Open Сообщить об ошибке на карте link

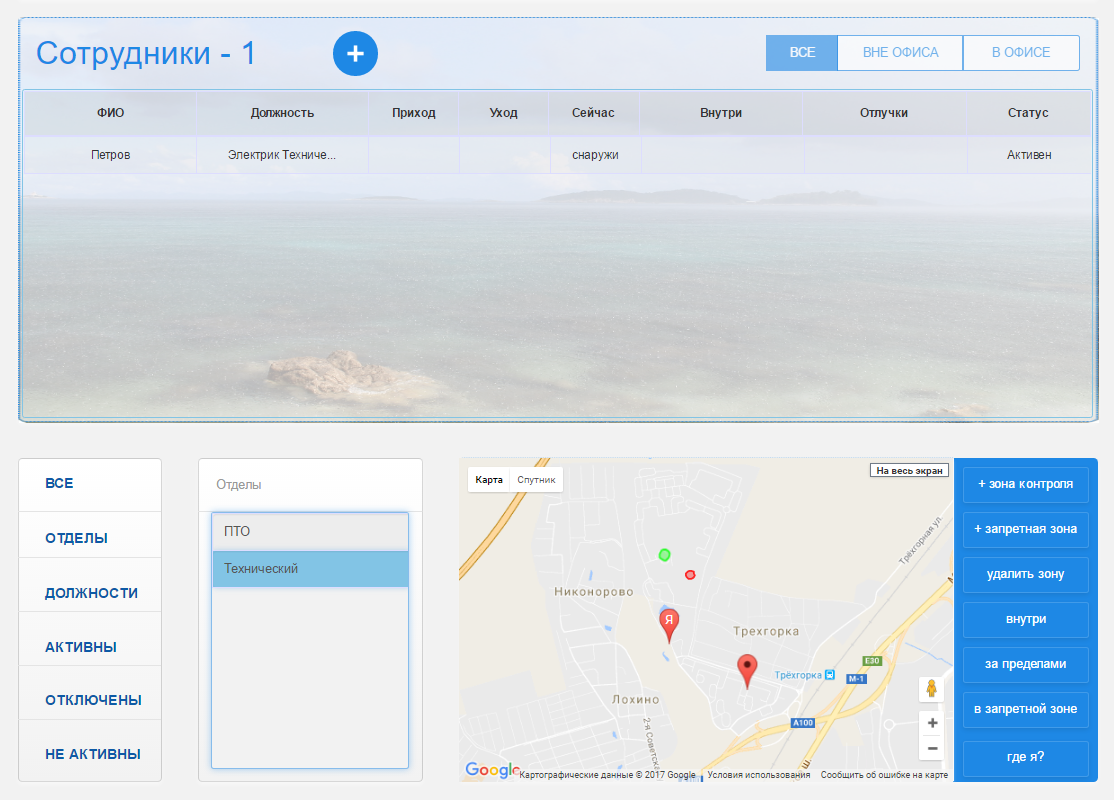[885, 775]
